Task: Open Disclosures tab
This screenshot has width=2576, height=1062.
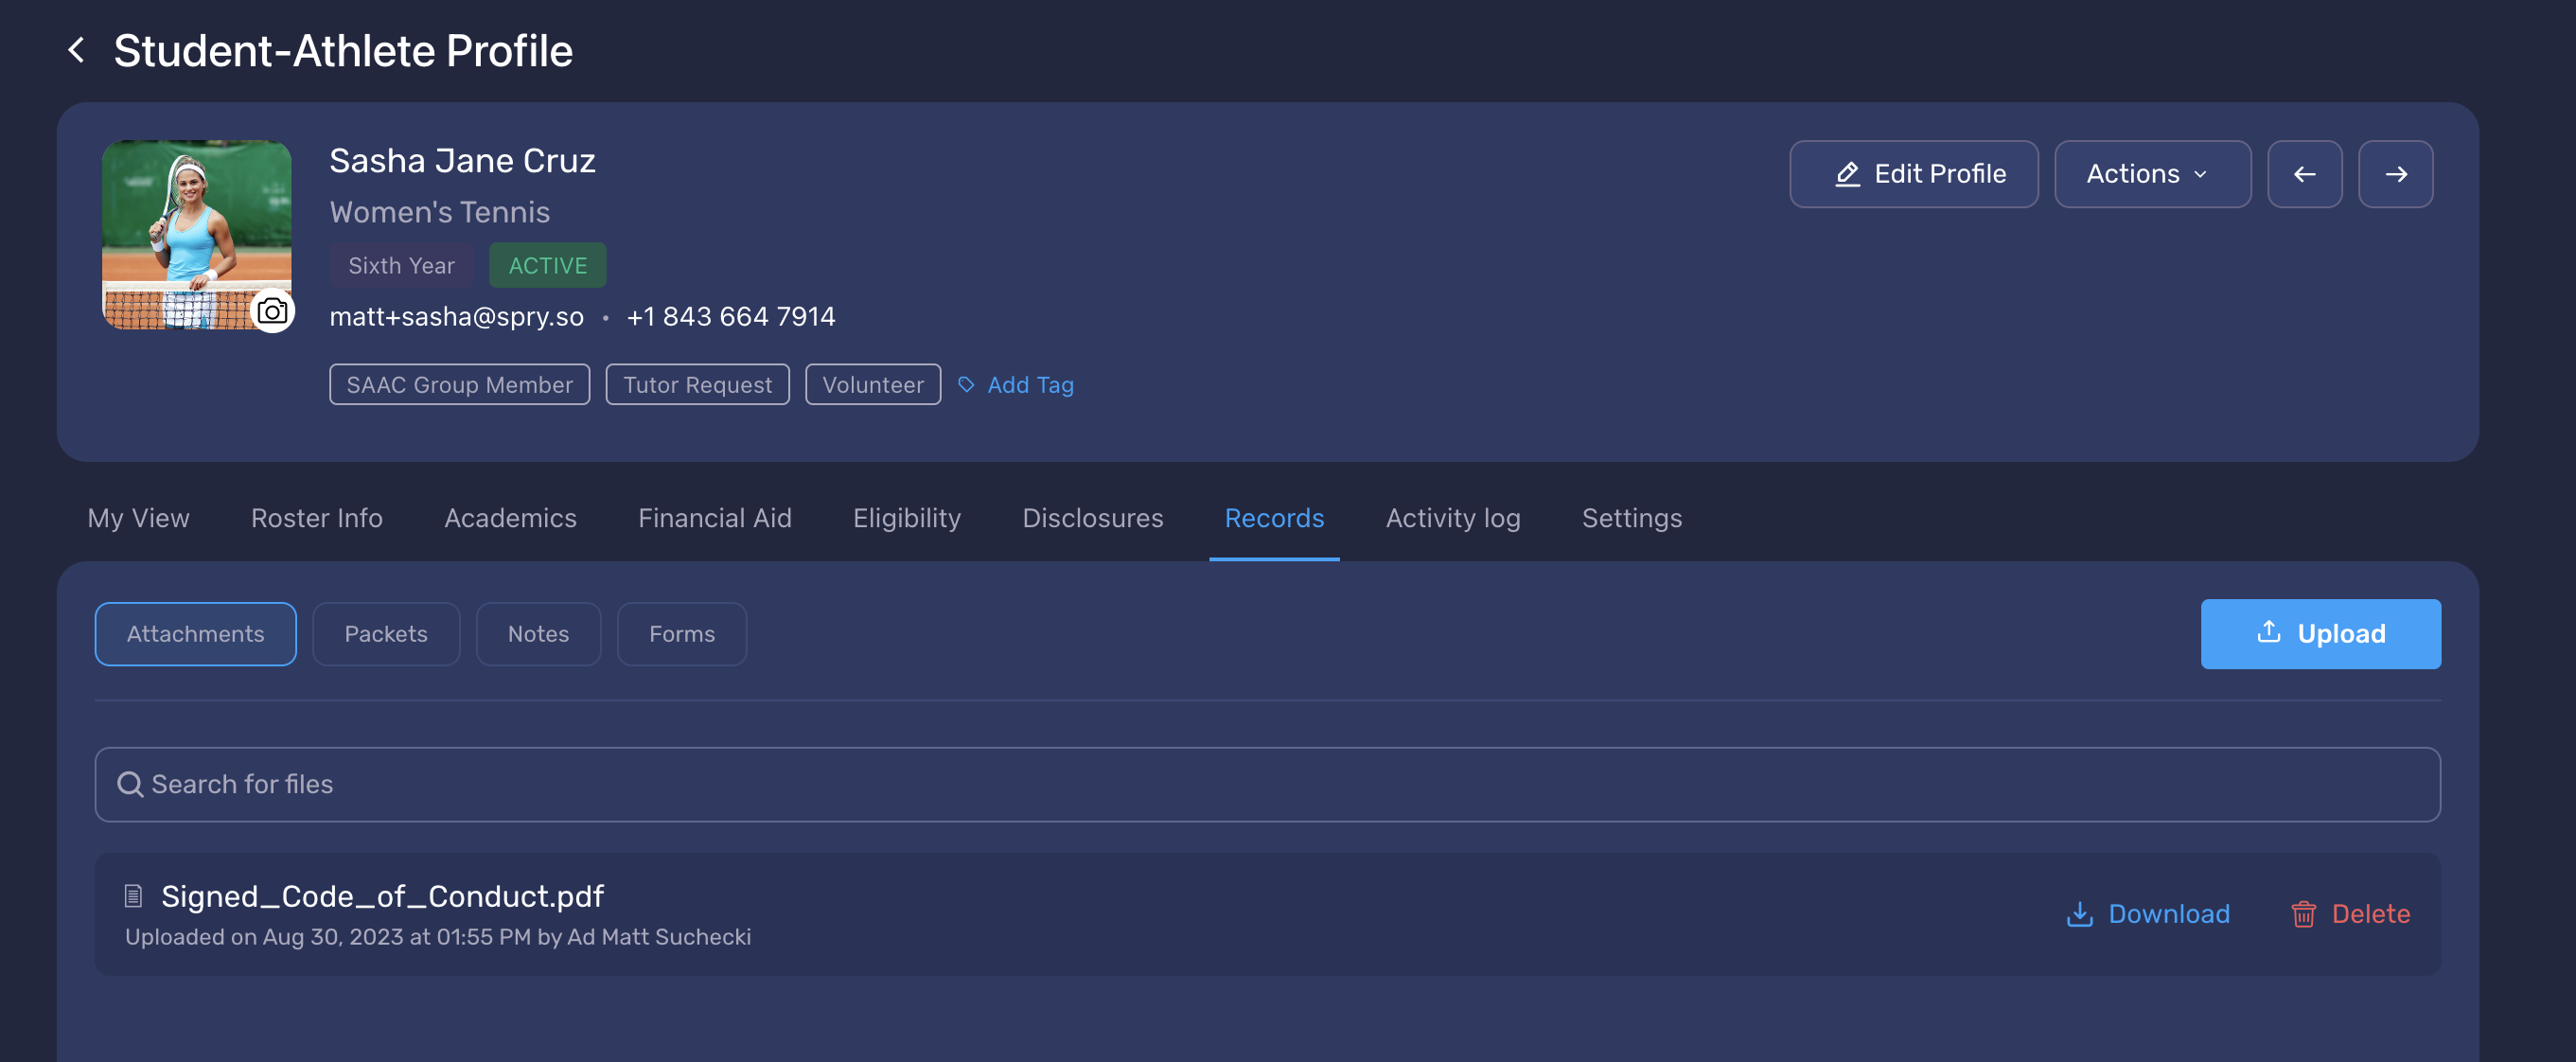Action: [1092, 518]
